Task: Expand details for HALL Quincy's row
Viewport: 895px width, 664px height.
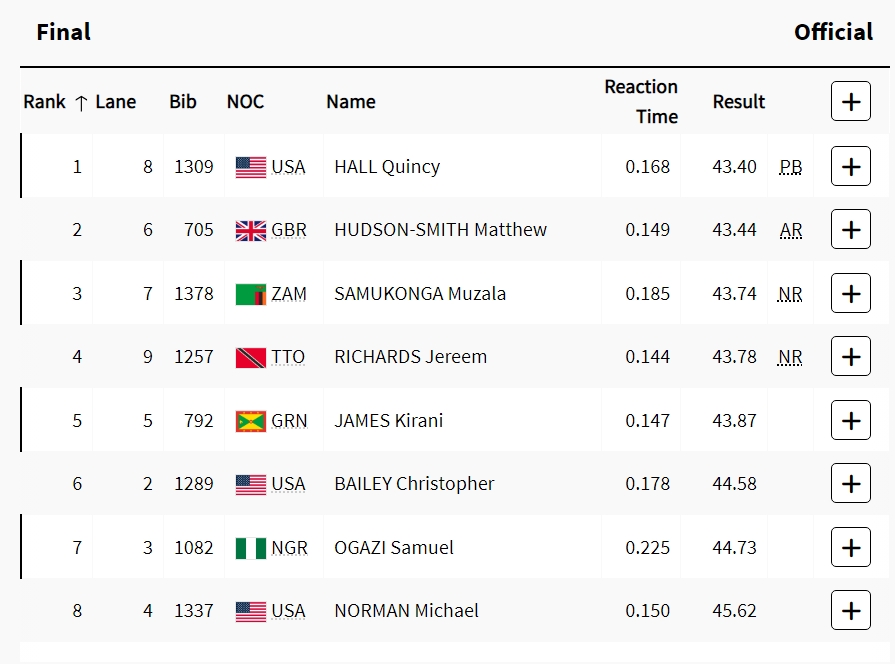Action: [x=850, y=167]
